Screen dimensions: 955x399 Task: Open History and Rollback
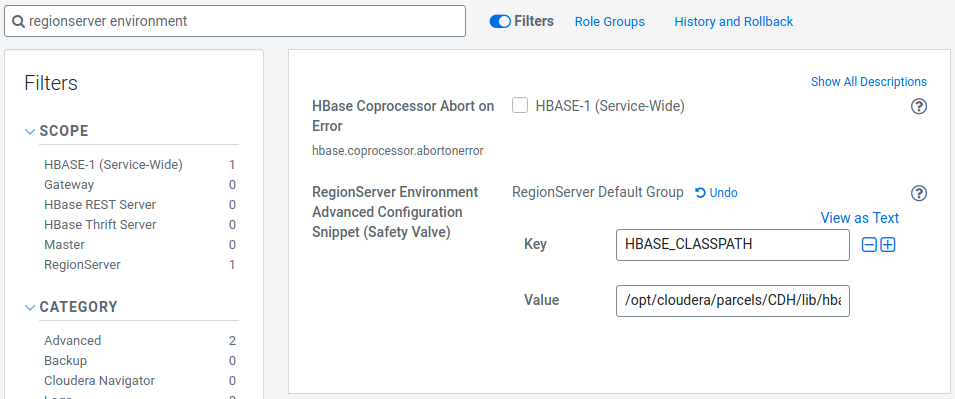pyautogui.click(x=733, y=22)
